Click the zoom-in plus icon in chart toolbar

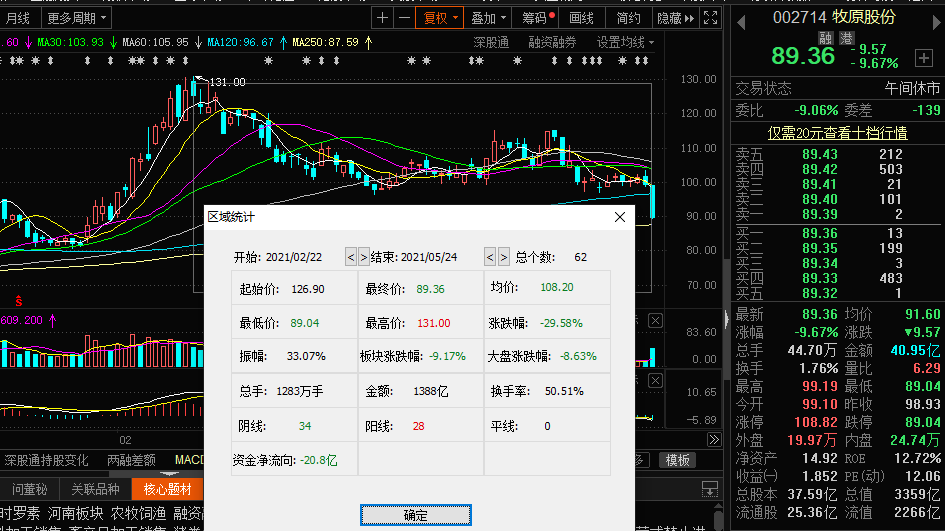click(383, 18)
